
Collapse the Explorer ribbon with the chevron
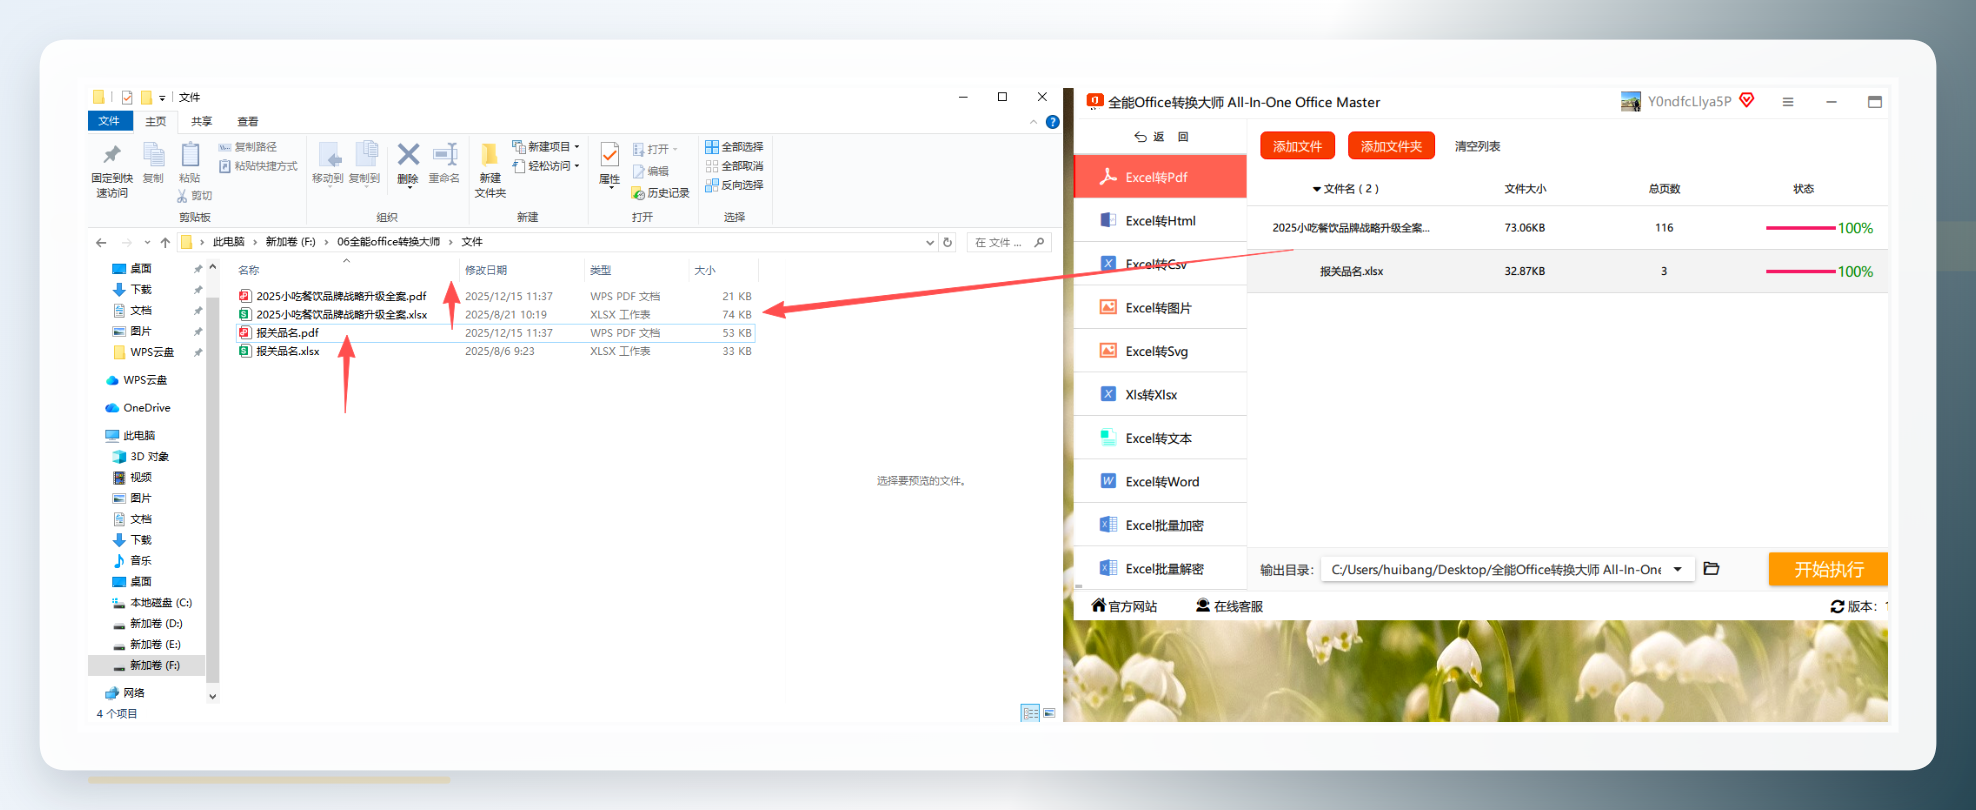click(1034, 122)
